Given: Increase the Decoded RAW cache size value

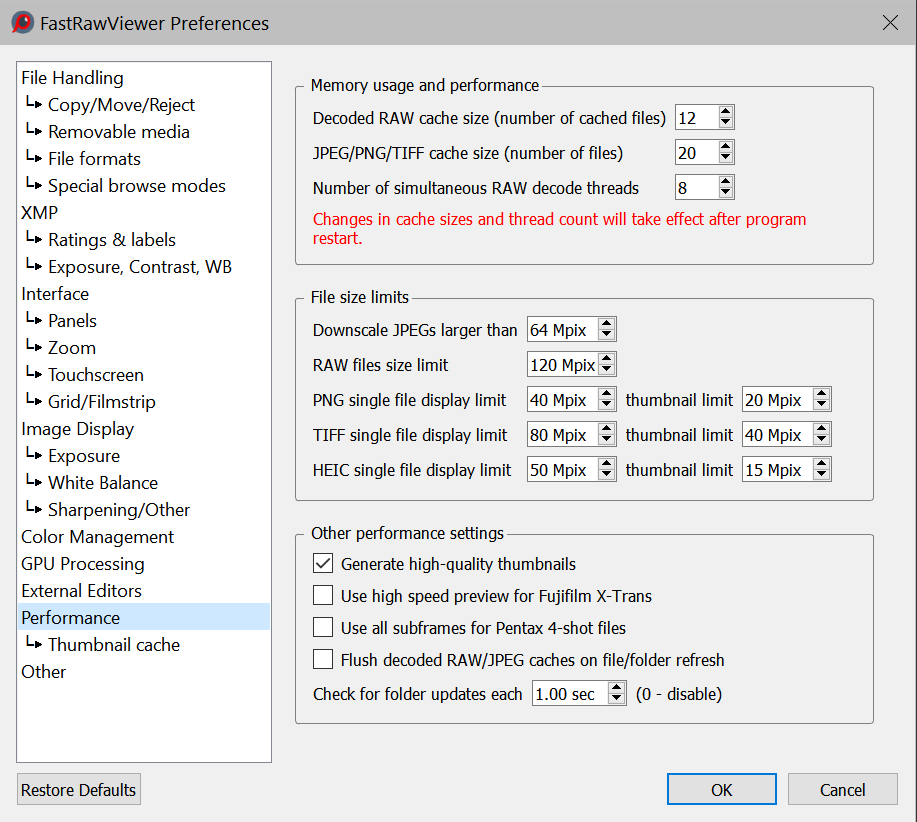Looking at the screenshot, I should pos(726,112).
